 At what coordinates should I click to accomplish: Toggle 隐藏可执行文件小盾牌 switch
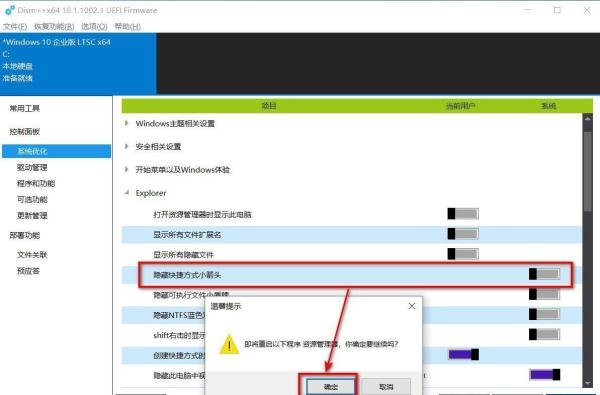pos(544,294)
